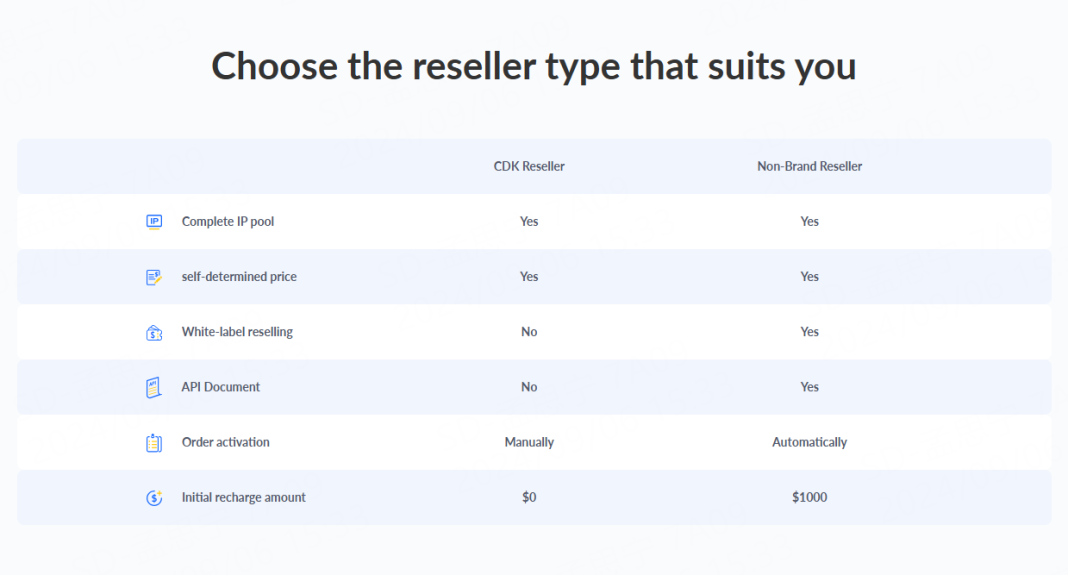Click the $0 recharge amount value

pos(529,497)
